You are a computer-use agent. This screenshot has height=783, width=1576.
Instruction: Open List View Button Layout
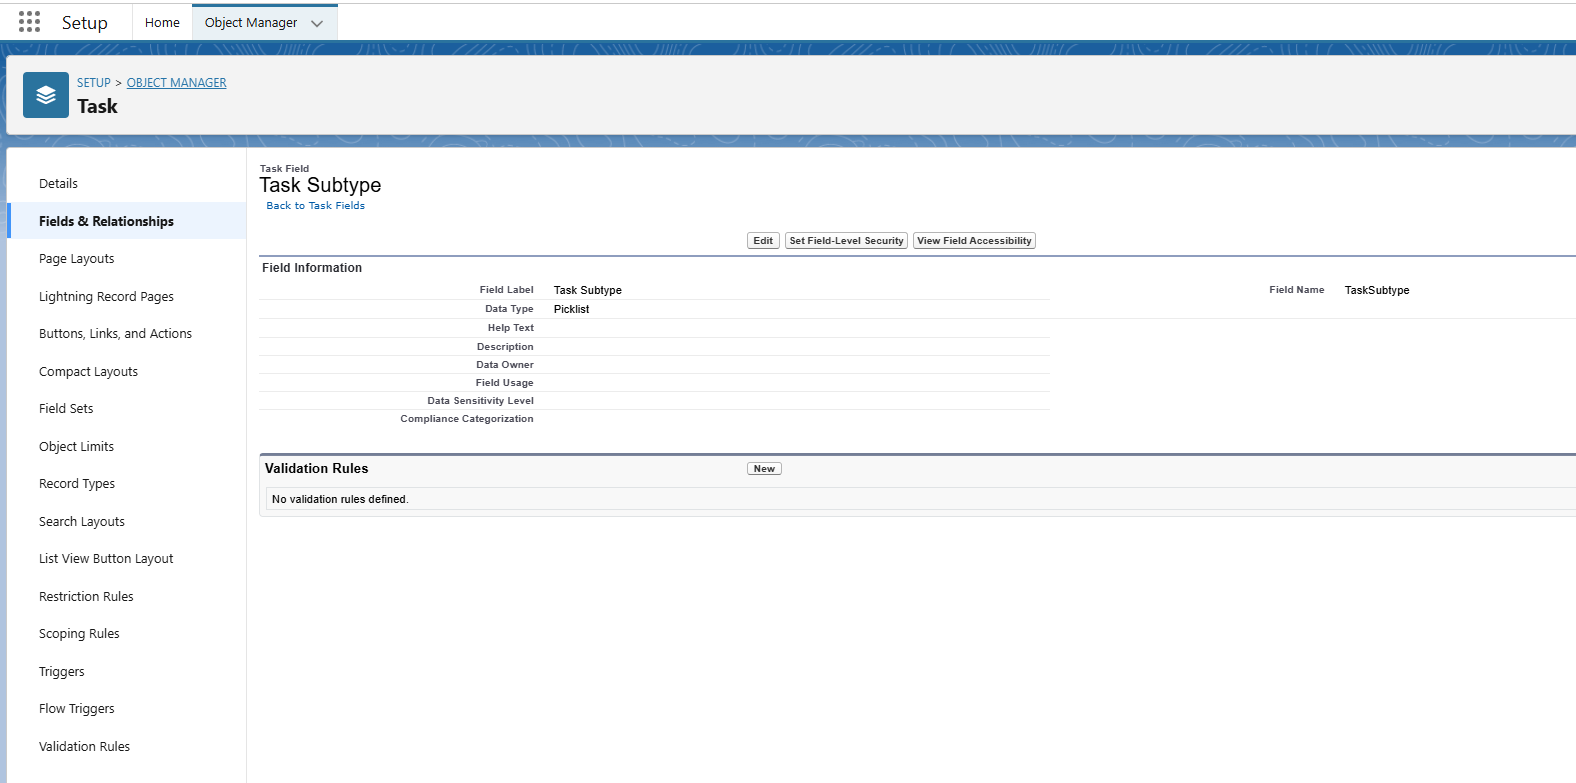(106, 559)
